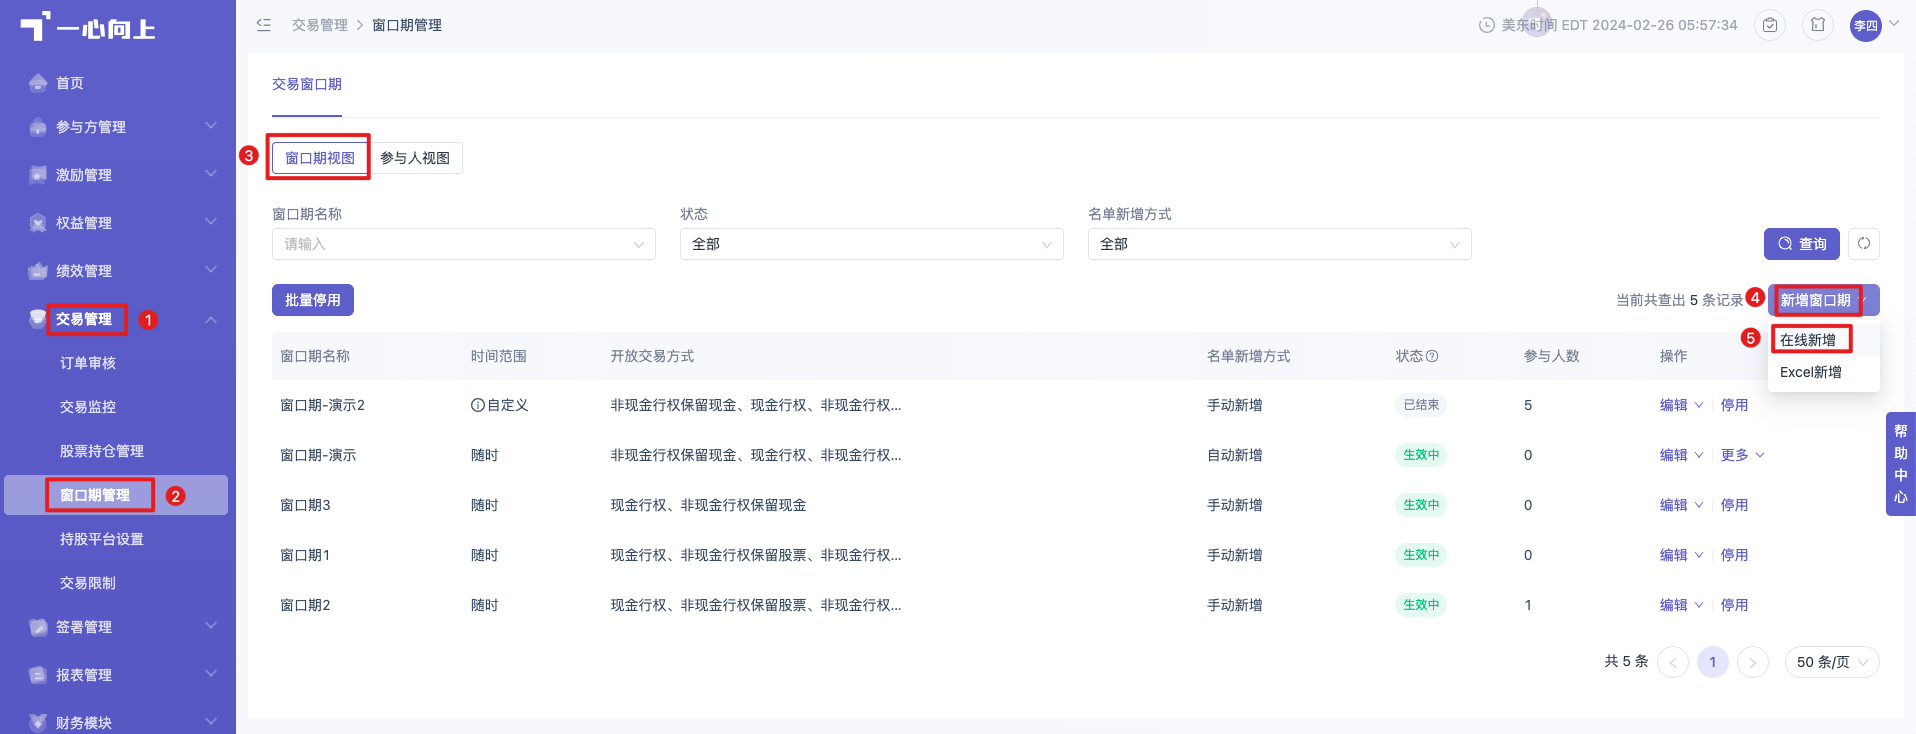Go to previous page arrow
This screenshot has width=1916, height=734.
(x=1673, y=662)
